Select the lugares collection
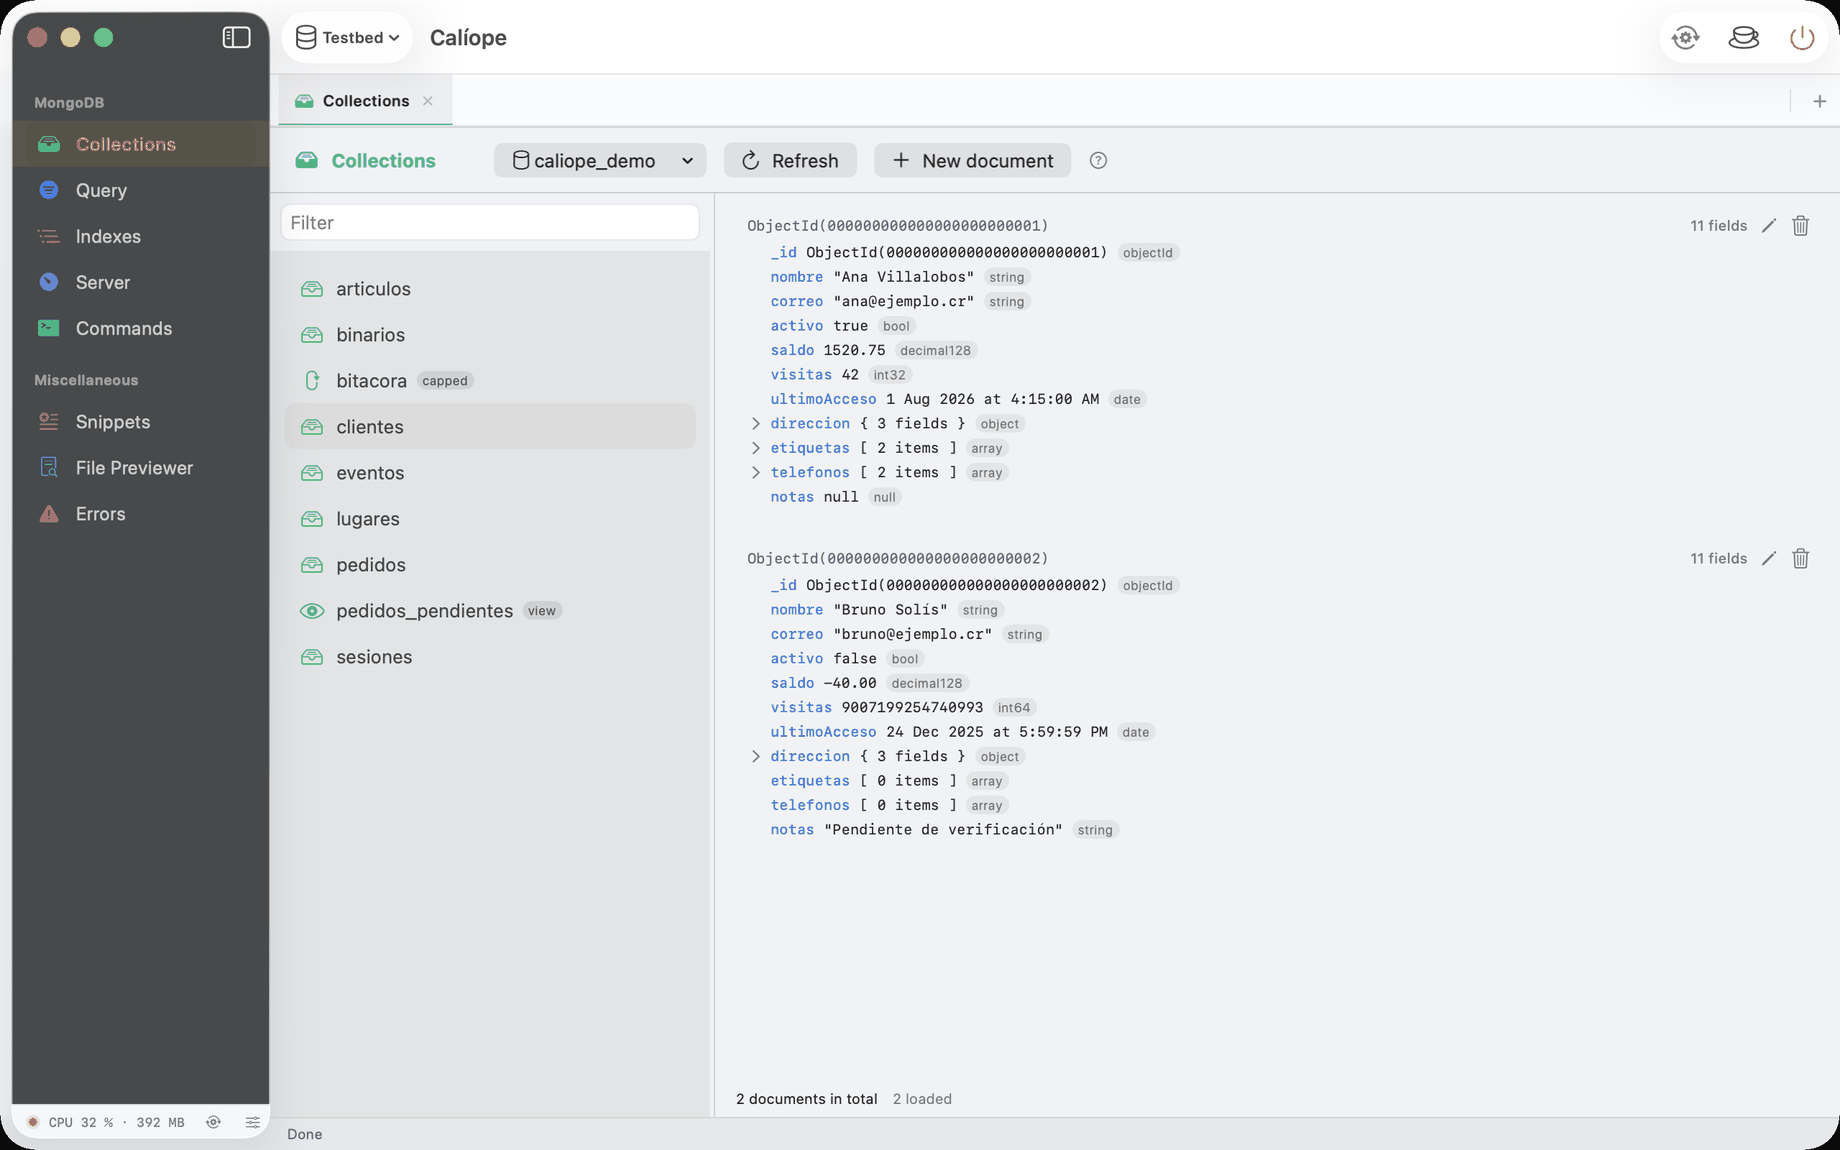1840x1150 pixels. [x=490, y=519]
